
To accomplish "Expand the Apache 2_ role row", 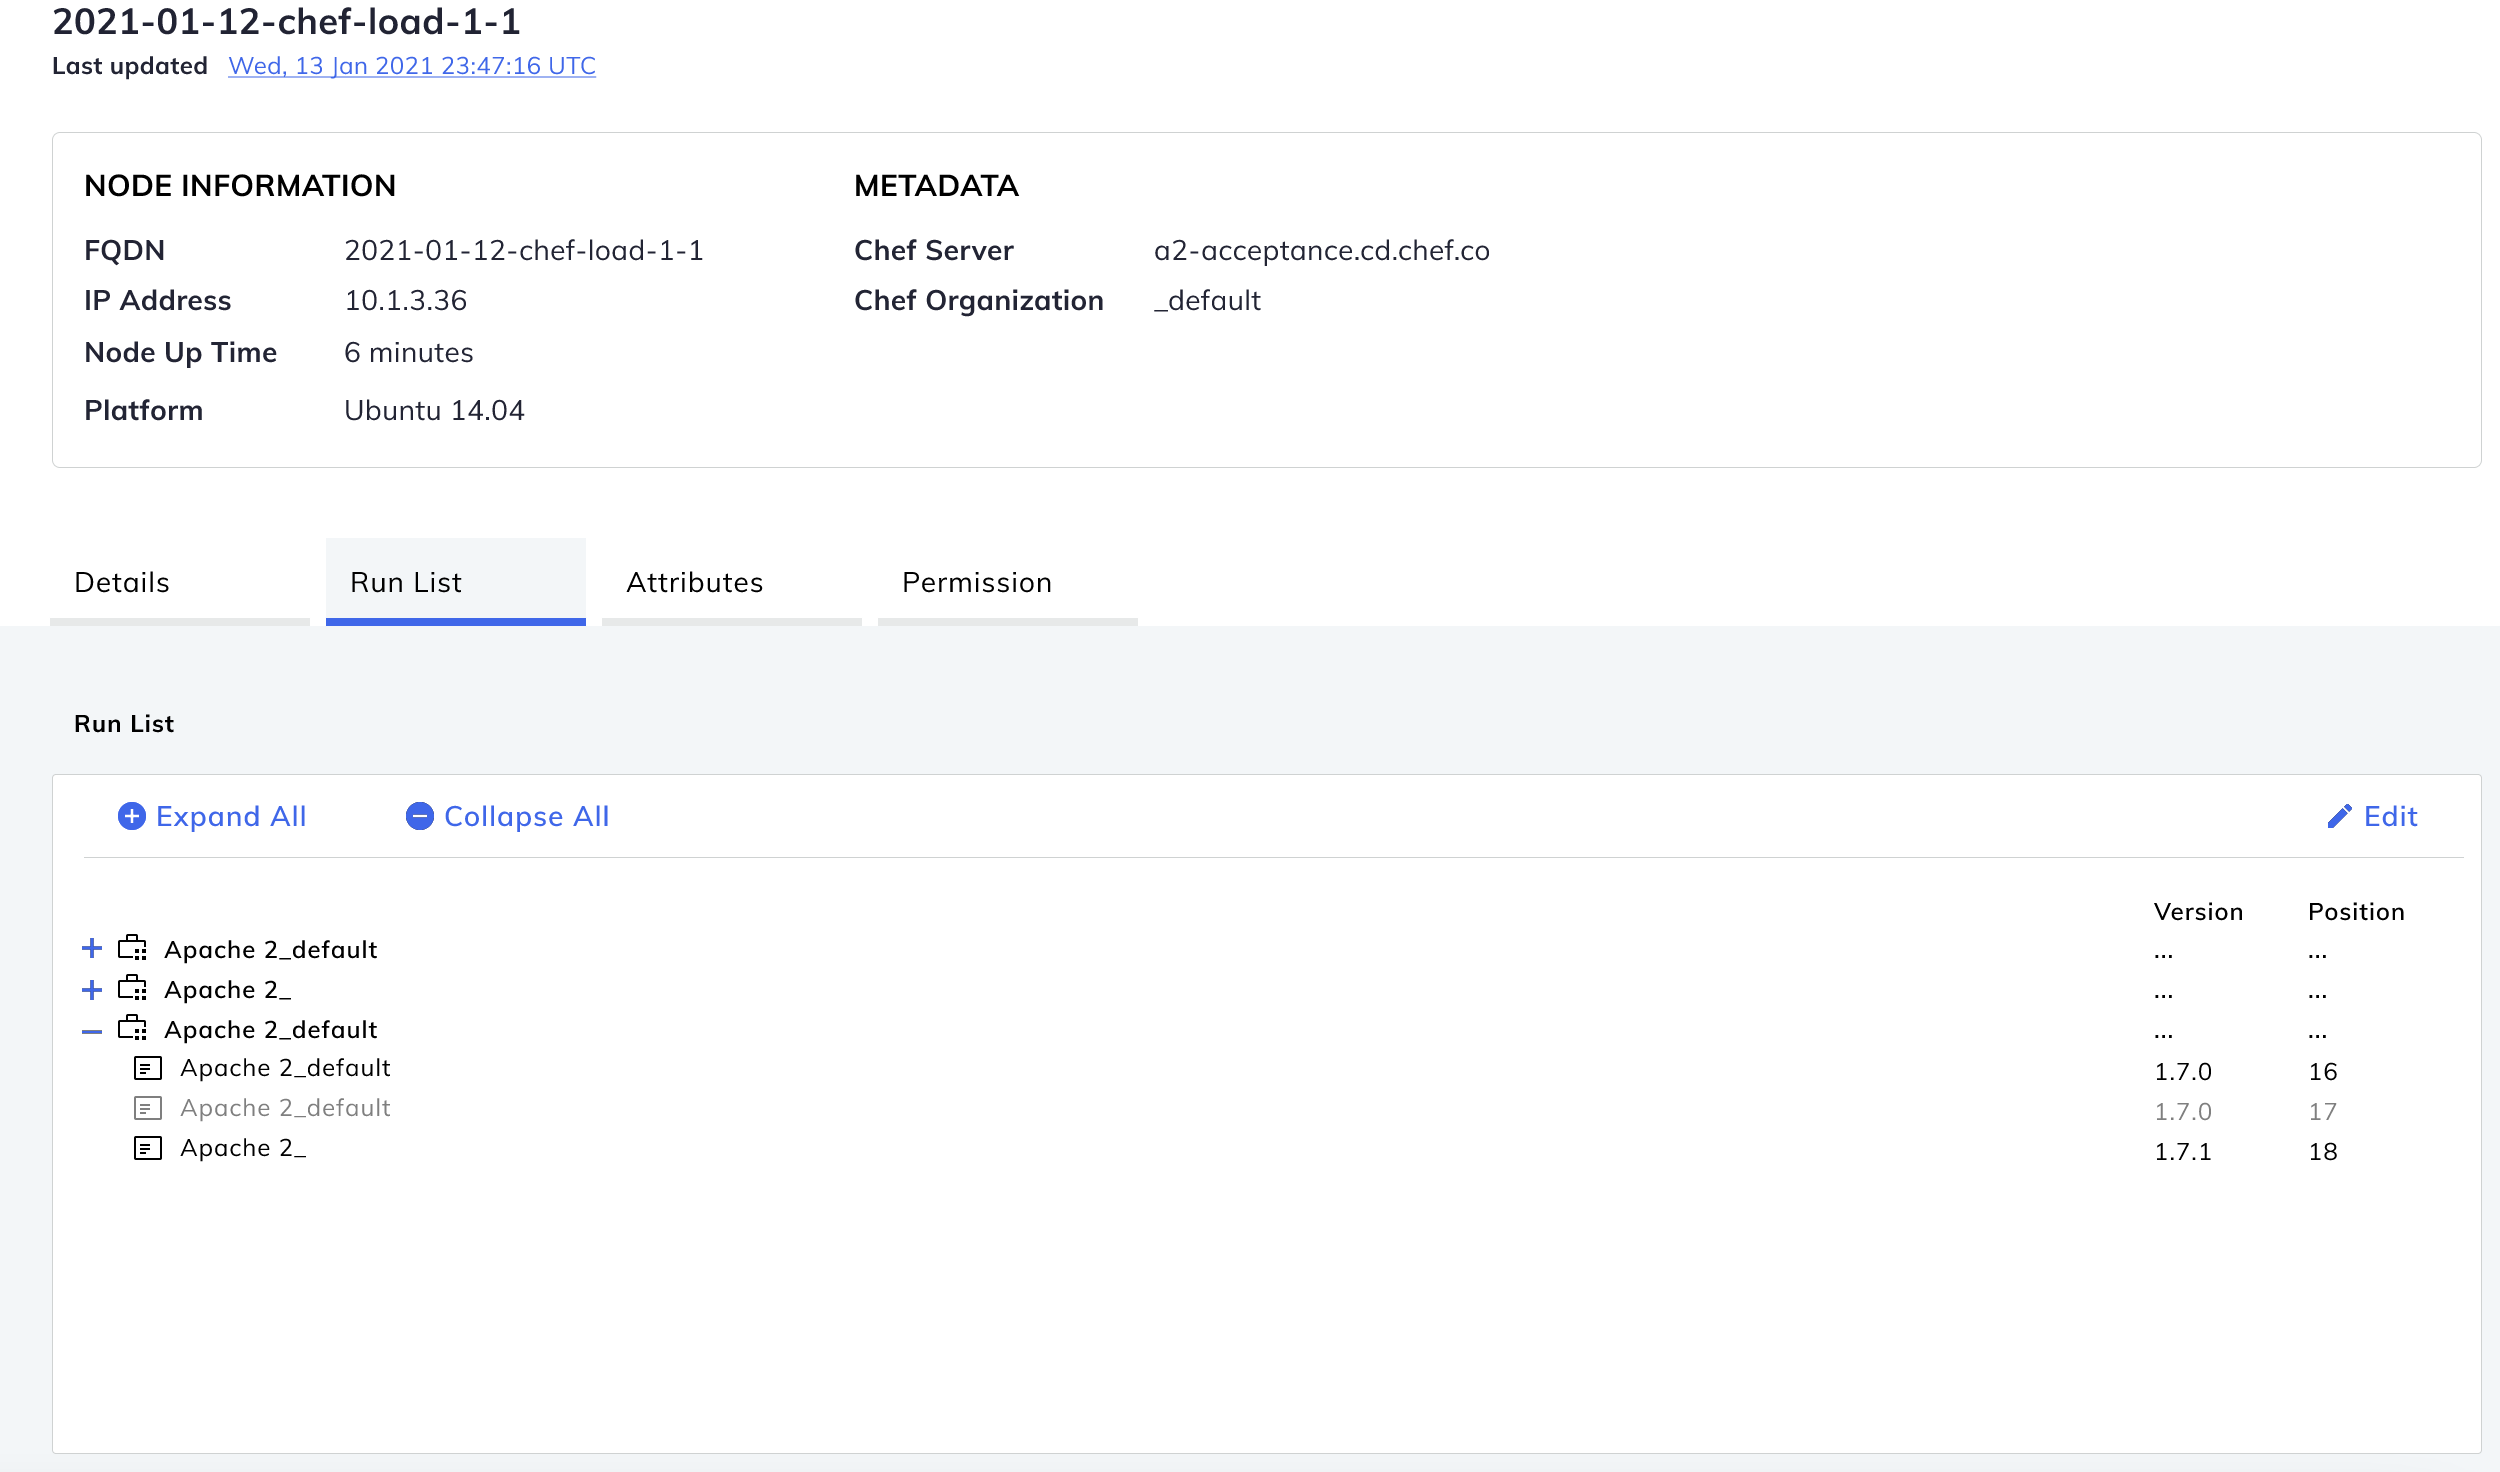I will point(92,990).
